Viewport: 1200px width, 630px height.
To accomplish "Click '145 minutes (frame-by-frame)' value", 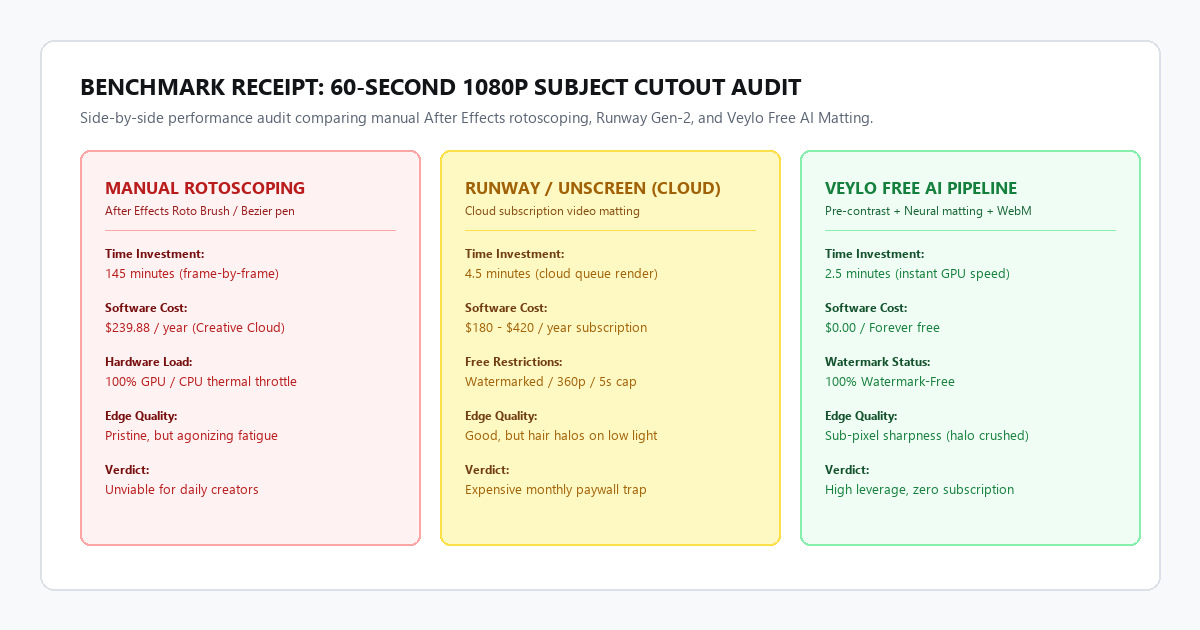I will pos(192,273).
